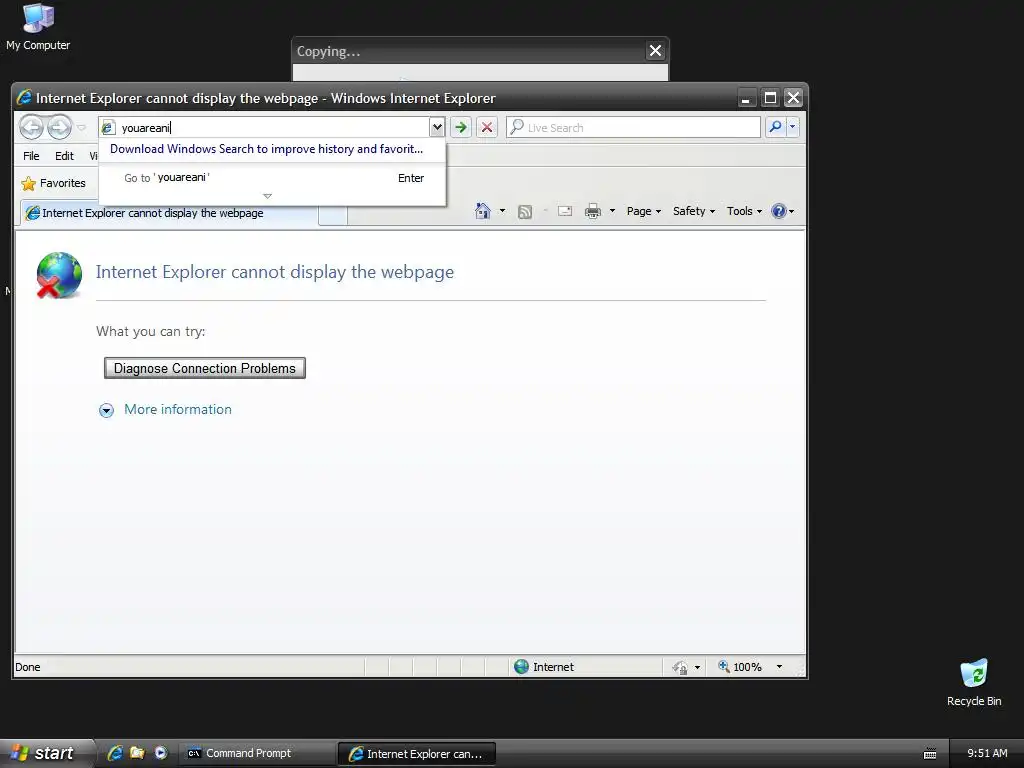Select the Recycle Bin desktop icon
The image size is (1024, 768).
[974, 682]
